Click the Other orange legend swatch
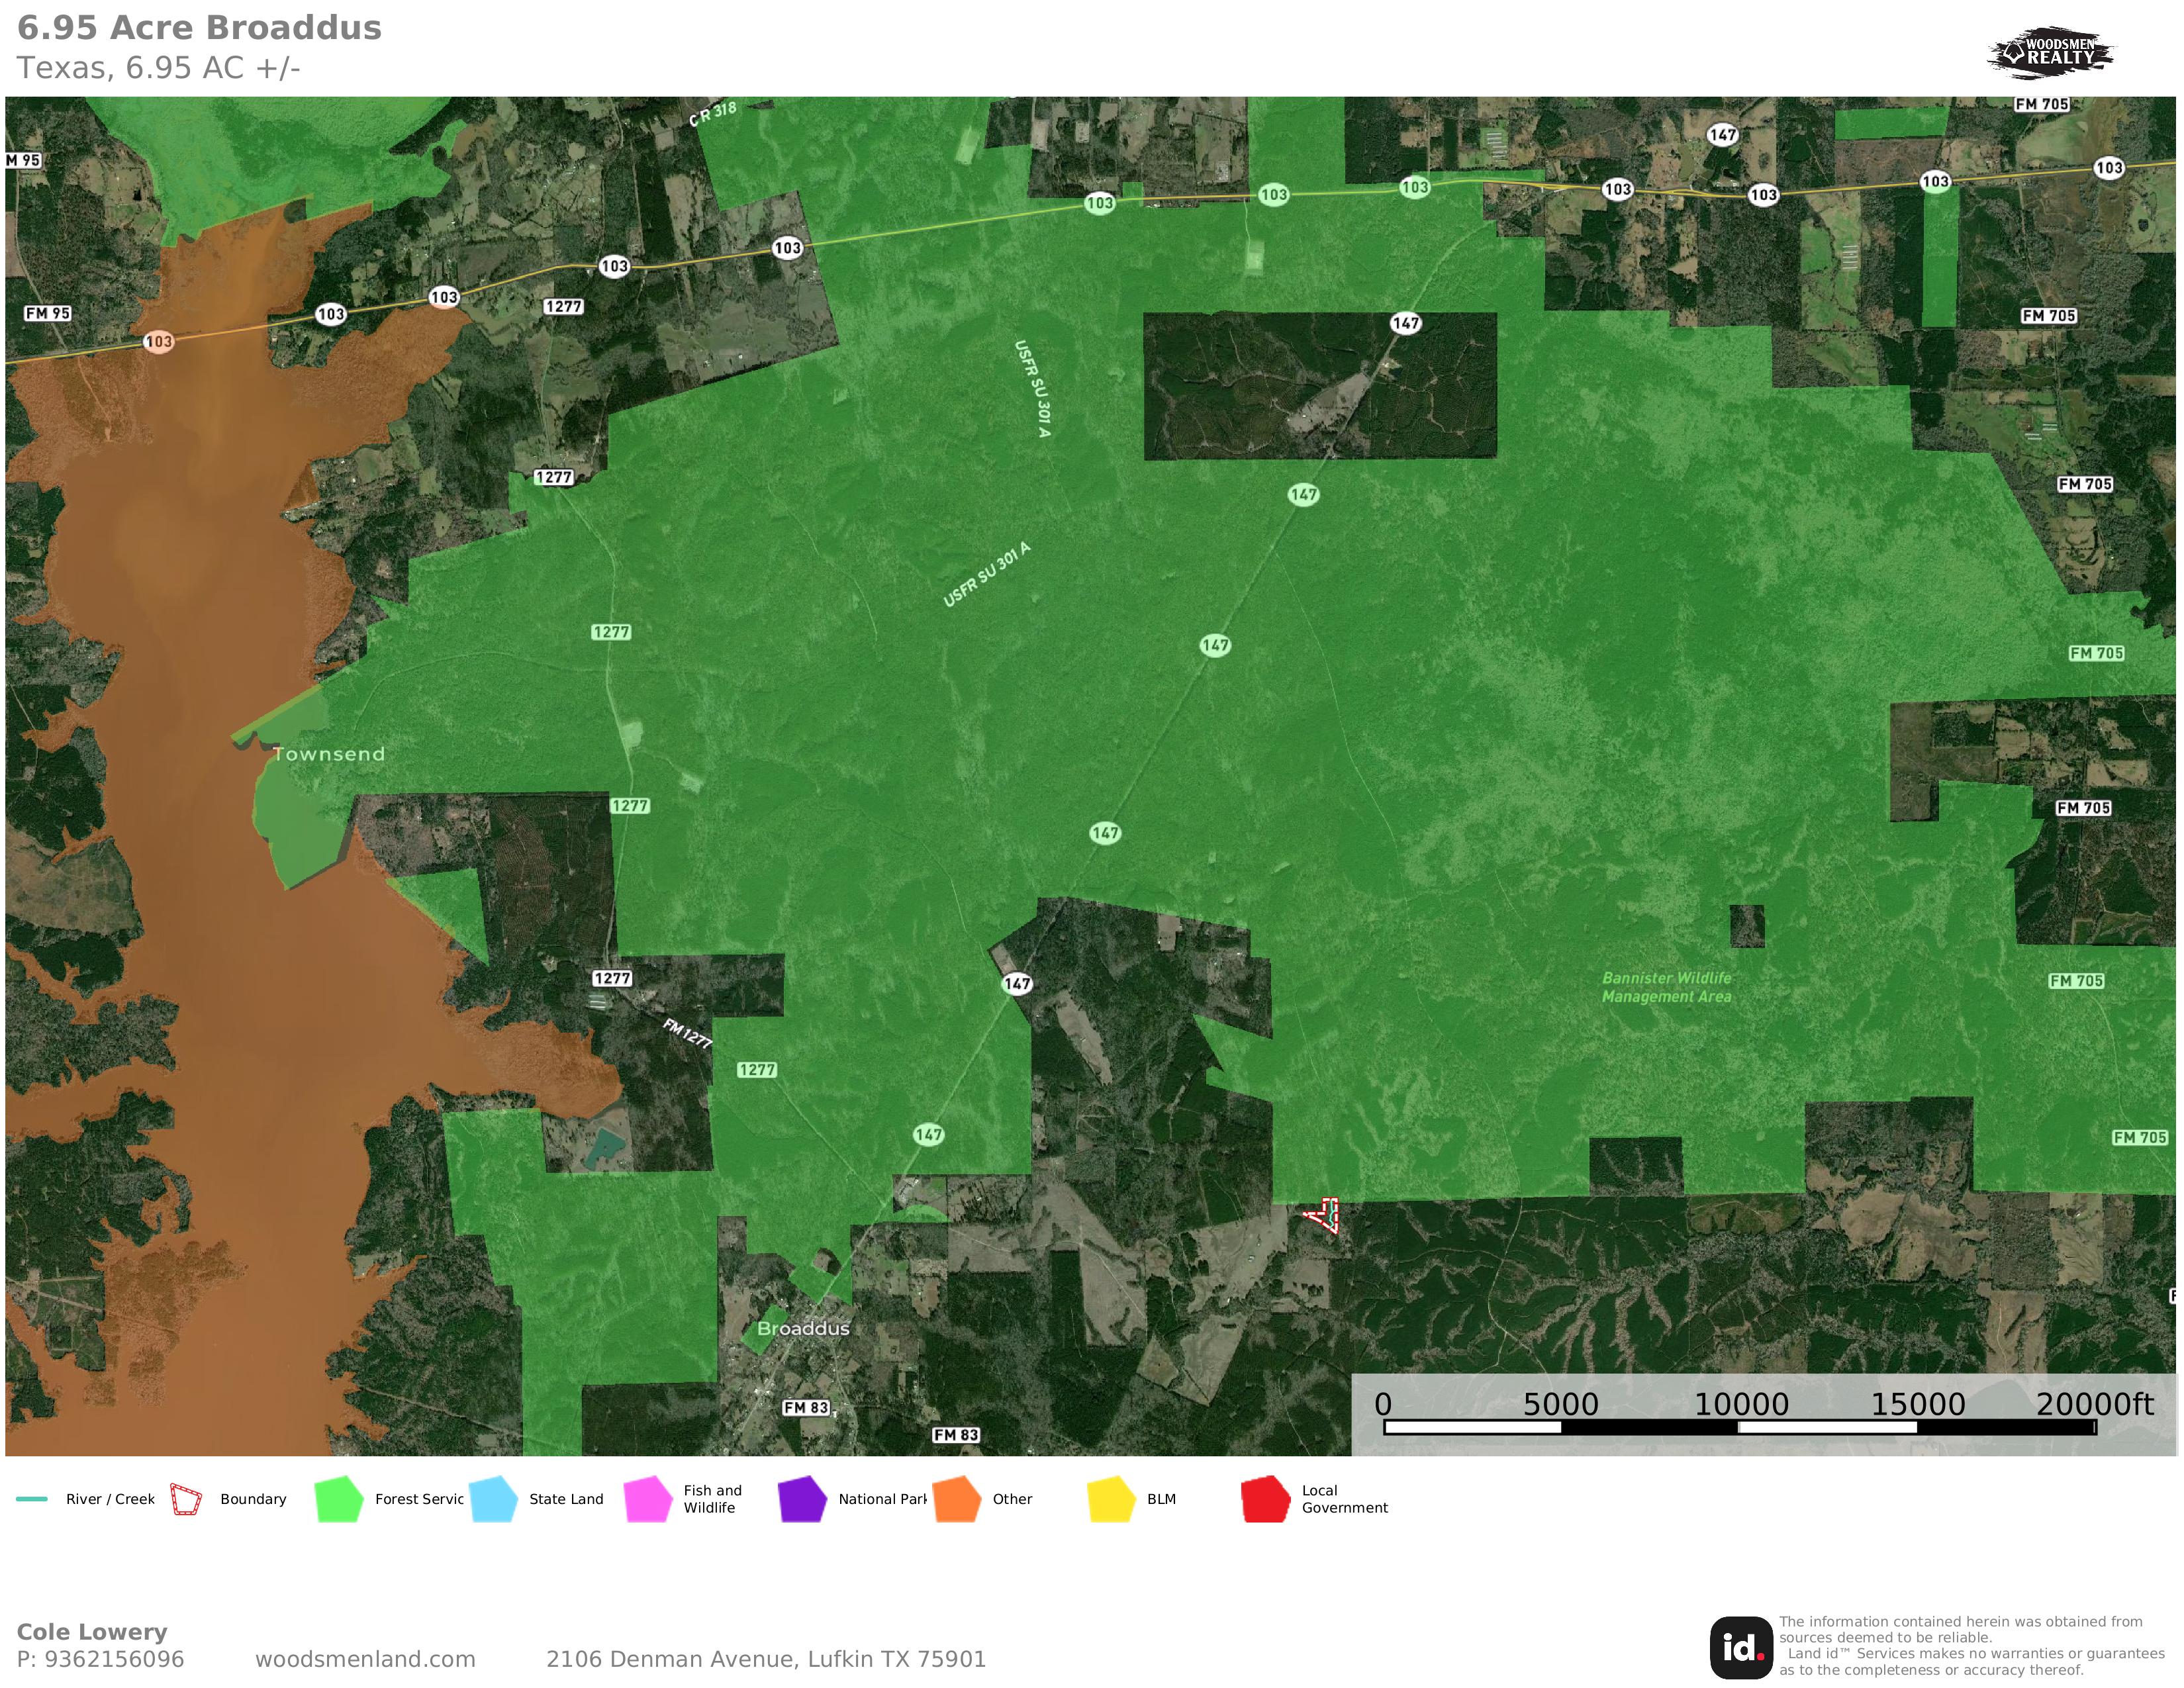The width and height of the screenshot is (2184, 1688). (x=957, y=1499)
